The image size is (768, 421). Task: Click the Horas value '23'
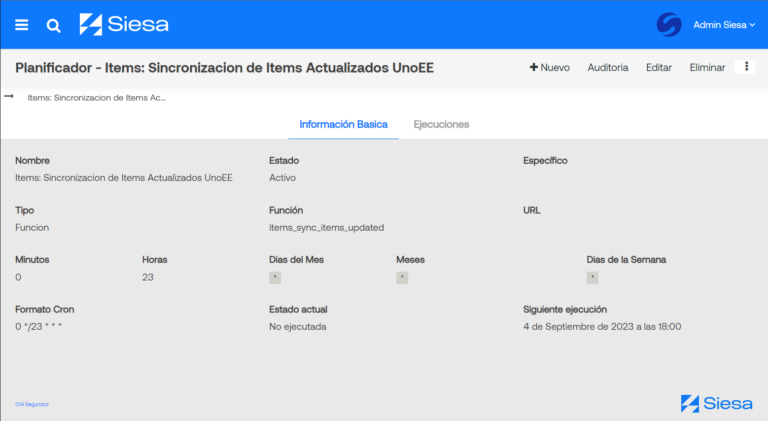(148, 277)
